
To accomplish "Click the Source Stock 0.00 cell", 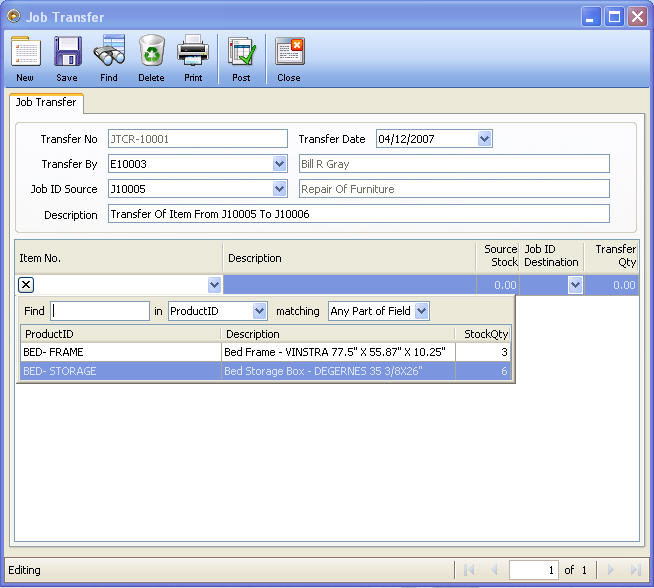I will click(497, 285).
